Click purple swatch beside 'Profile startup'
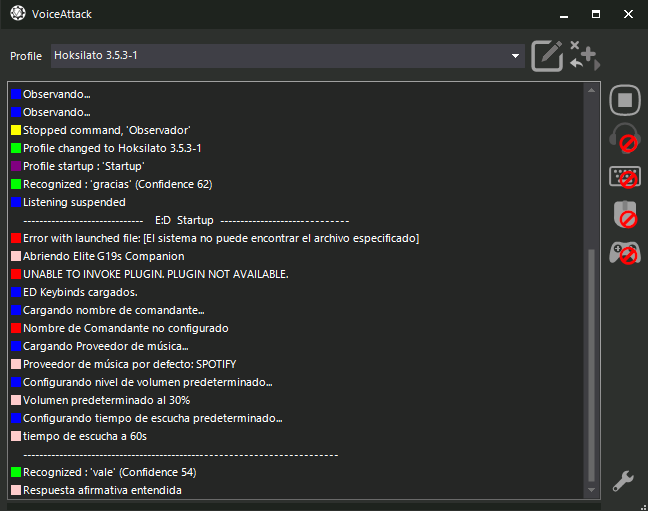Screen dimensions: 648x511 (x=16, y=166)
